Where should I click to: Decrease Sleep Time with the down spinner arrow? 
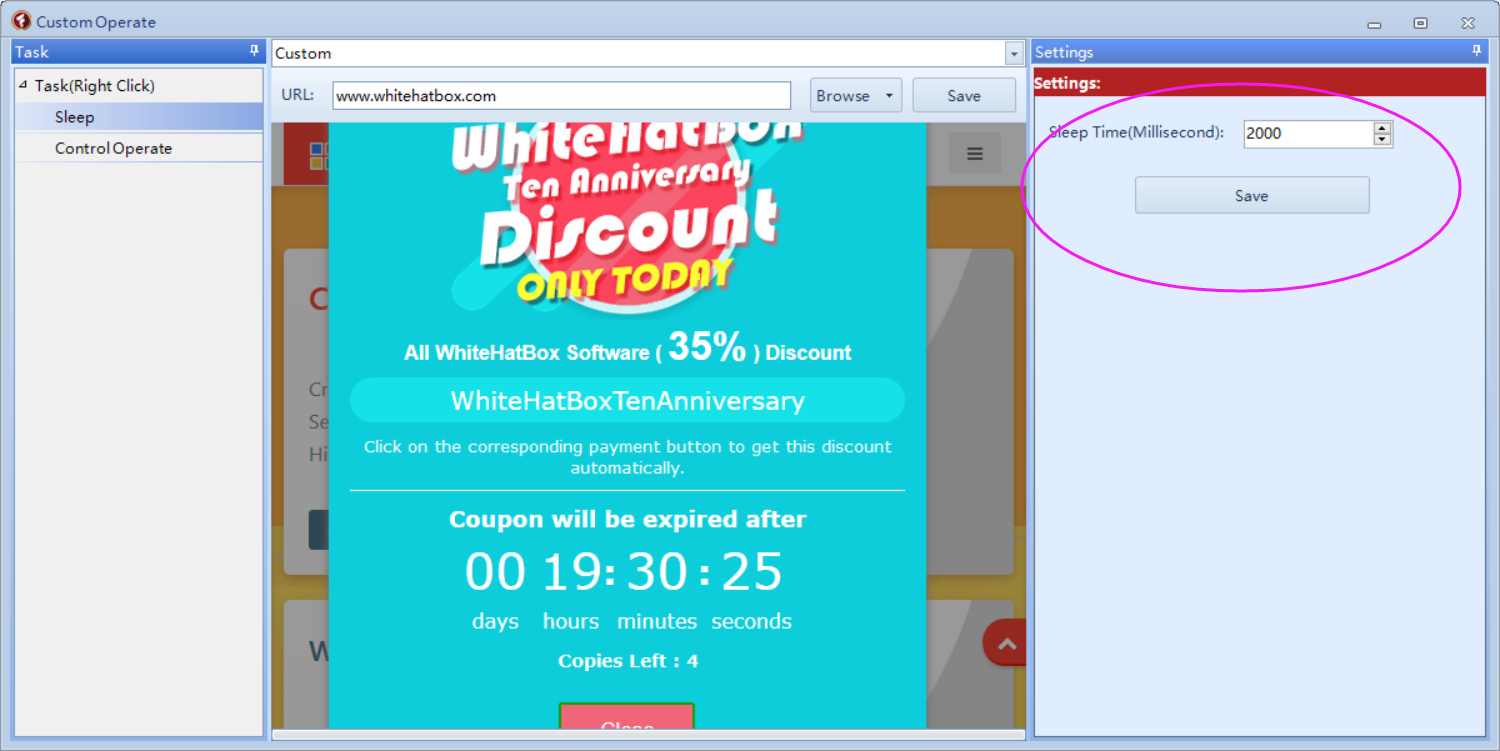coord(1382,139)
